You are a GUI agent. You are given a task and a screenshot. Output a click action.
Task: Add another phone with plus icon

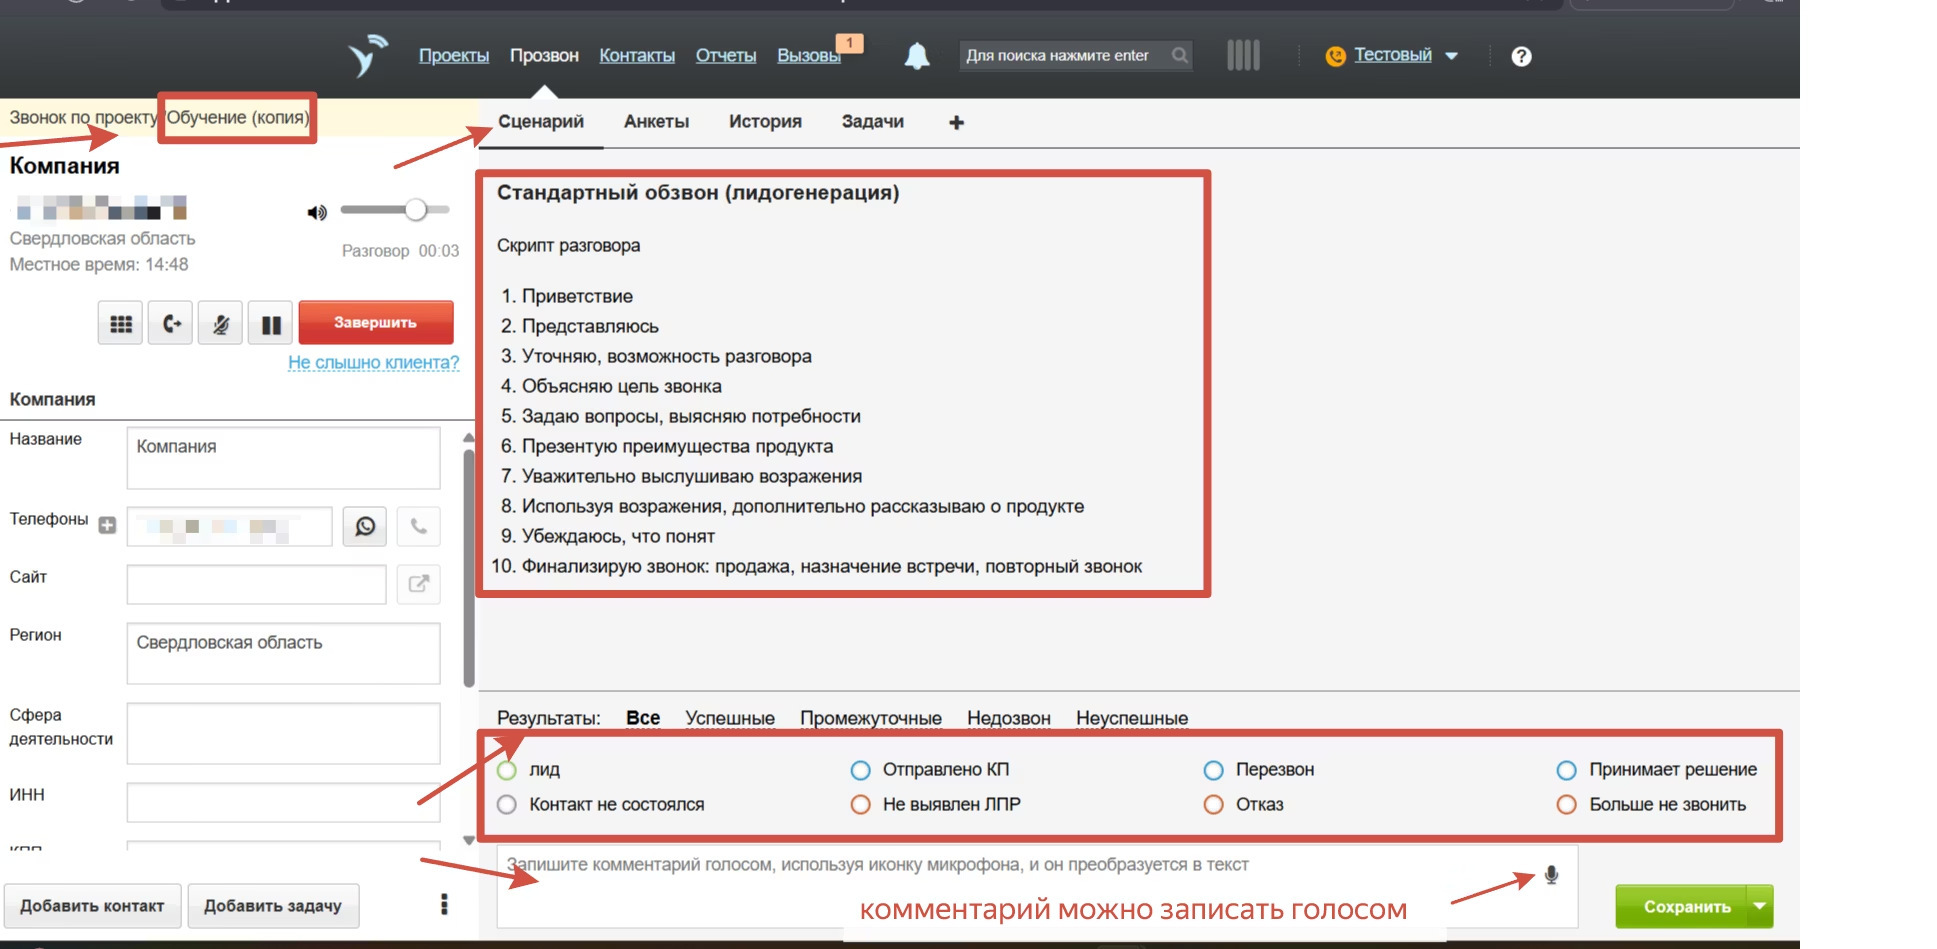[x=108, y=525]
